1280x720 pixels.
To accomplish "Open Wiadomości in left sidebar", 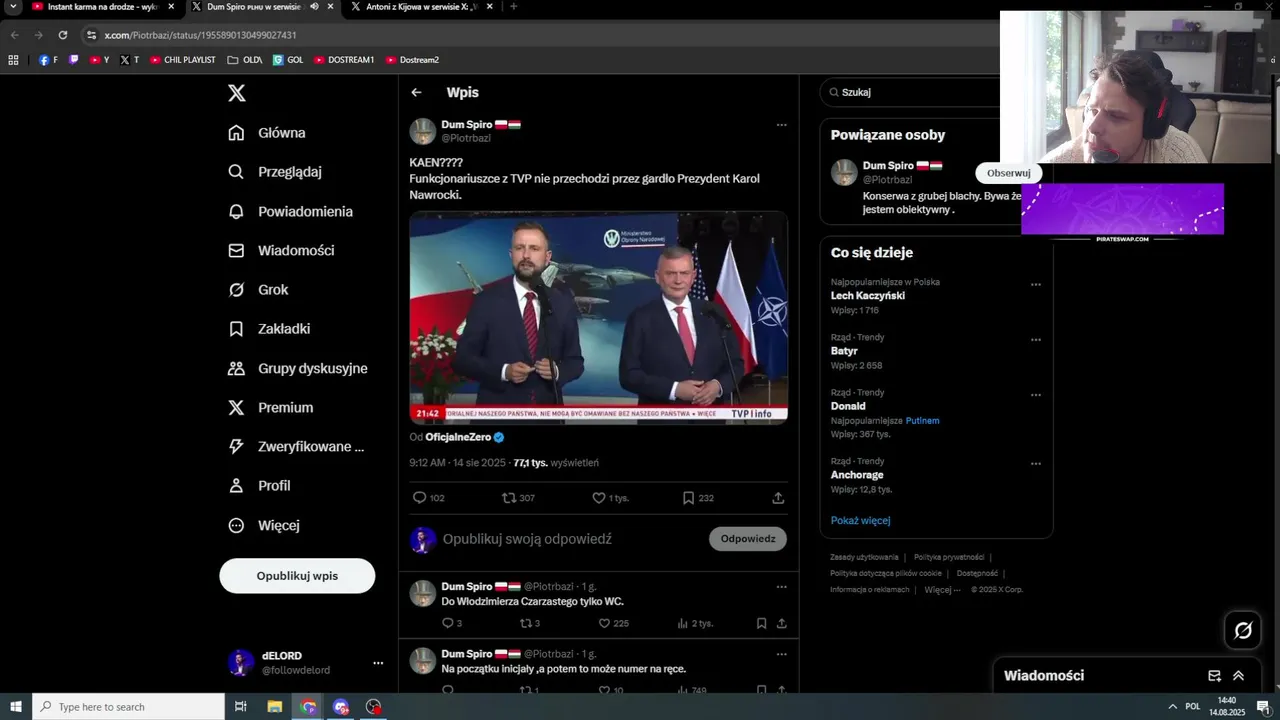I will pos(281,251).
